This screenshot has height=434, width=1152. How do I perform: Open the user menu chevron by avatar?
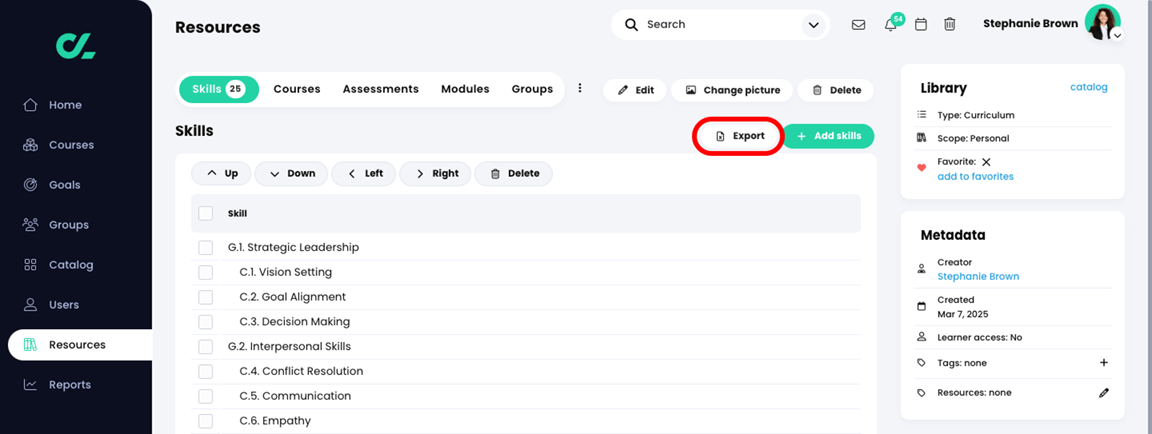(x=1117, y=35)
